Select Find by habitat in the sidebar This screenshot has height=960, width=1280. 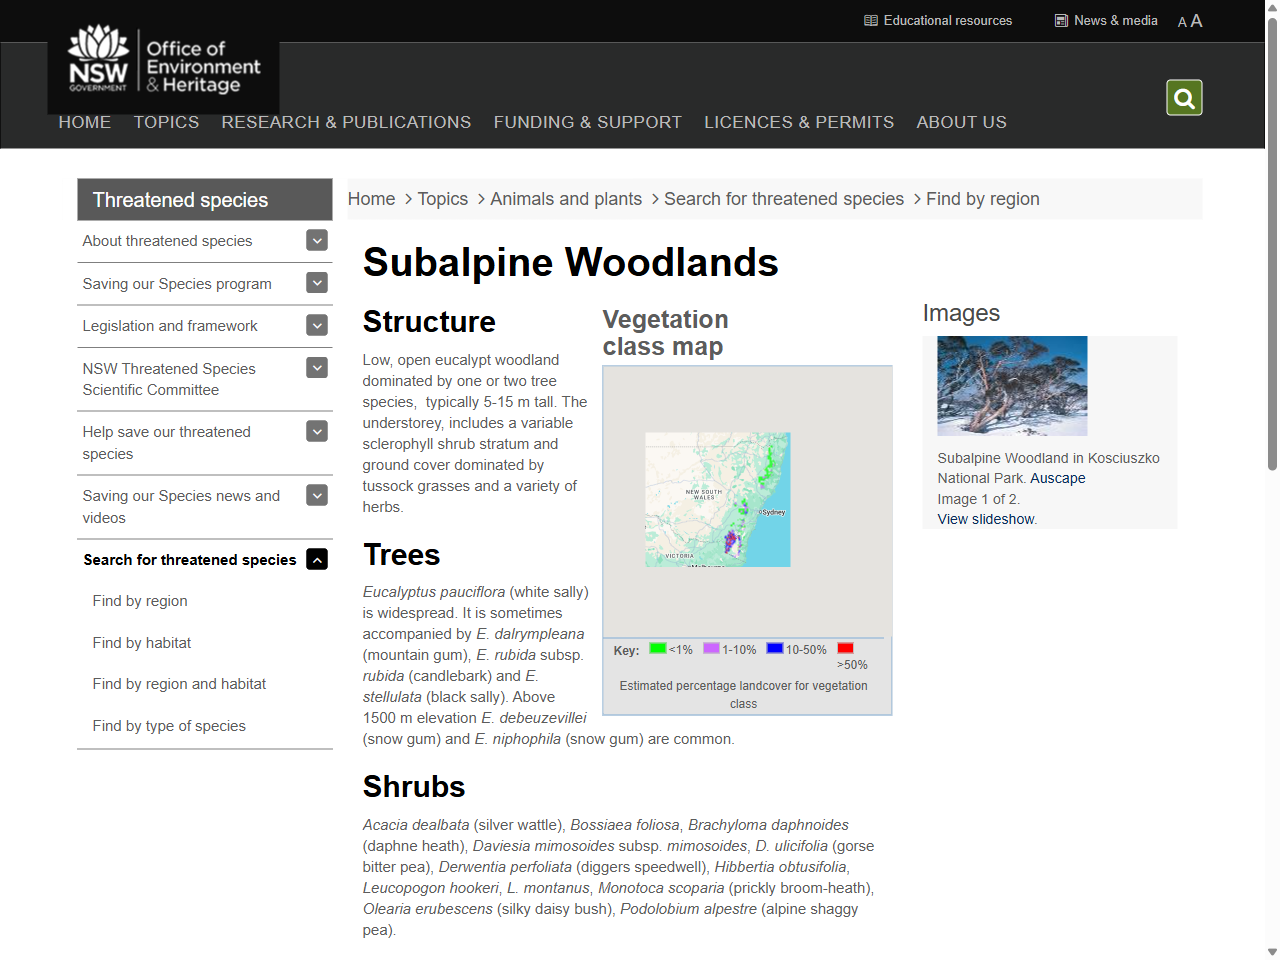point(141,642)
